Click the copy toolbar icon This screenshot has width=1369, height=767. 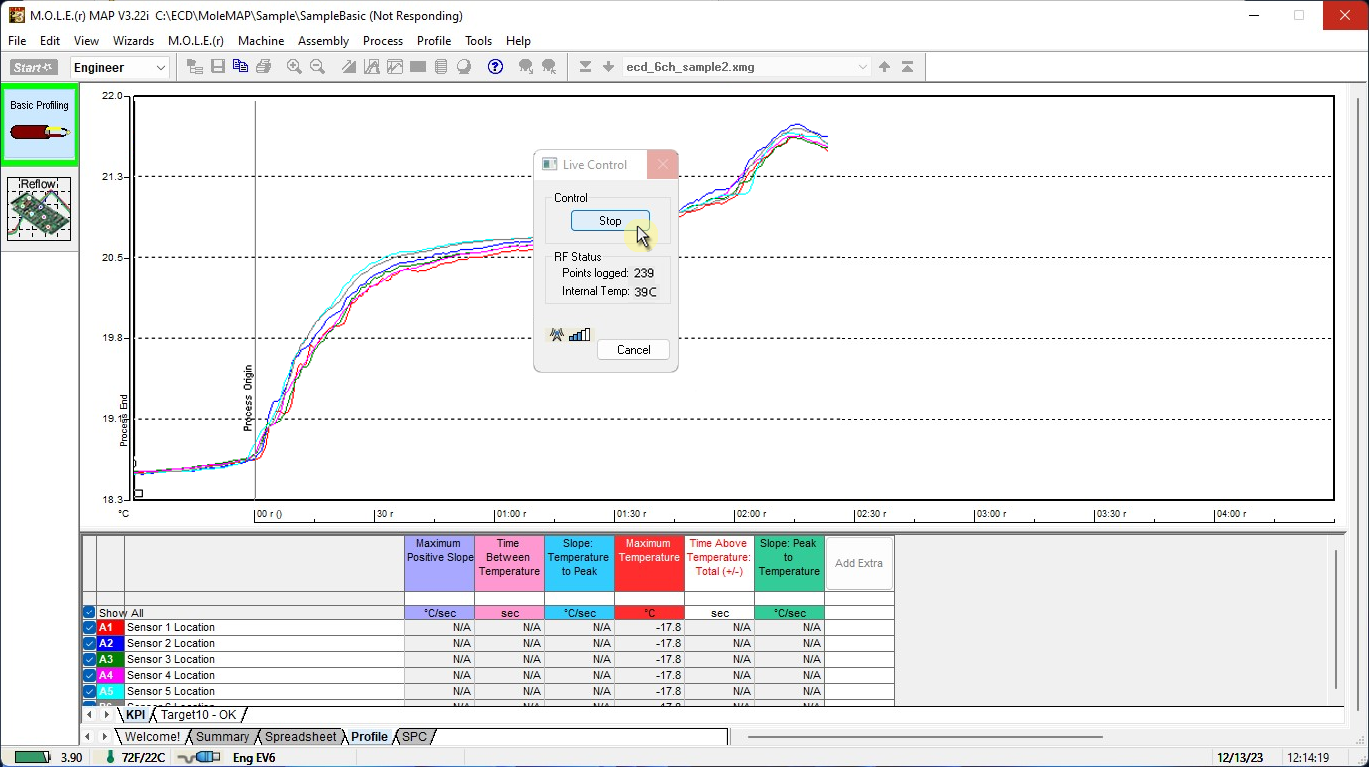click(x=240, y=67)
